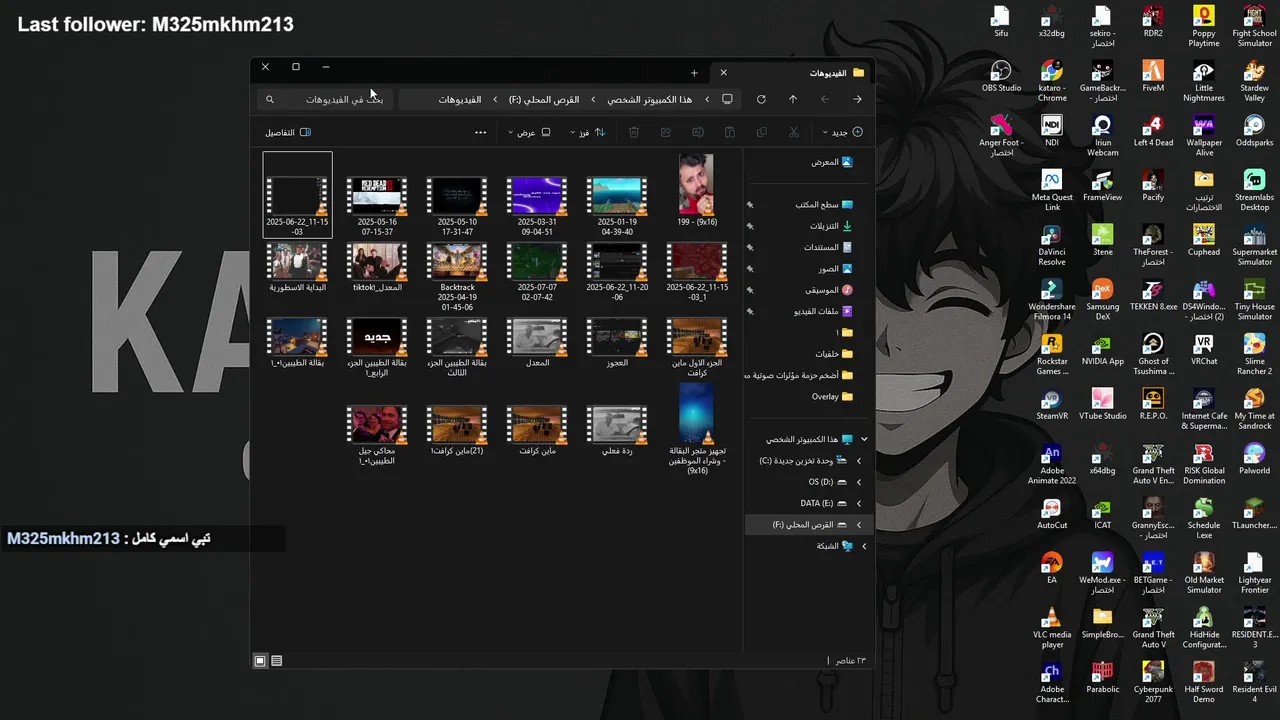Unpin الموسيقى using its pin icon

pos(749,290)
